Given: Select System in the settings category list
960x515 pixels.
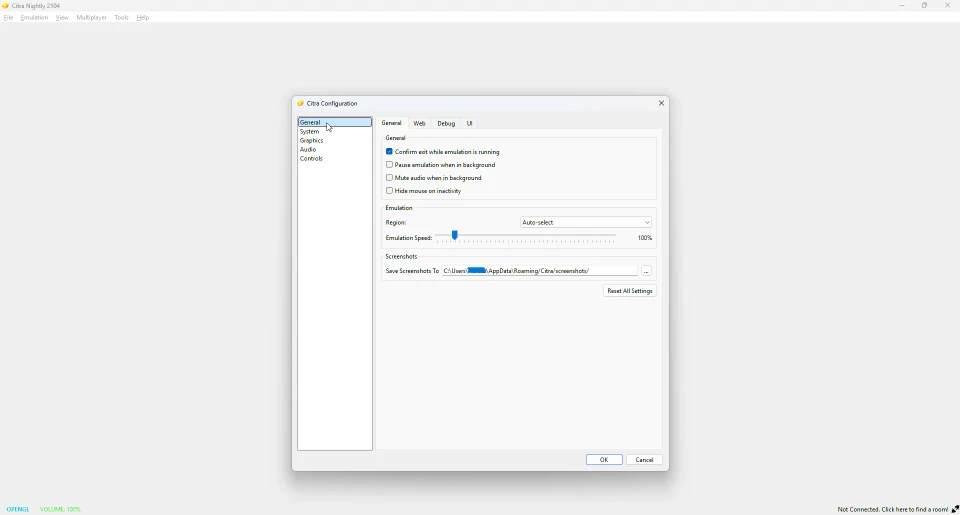Looking at the screenshot, I should (334, 131).
